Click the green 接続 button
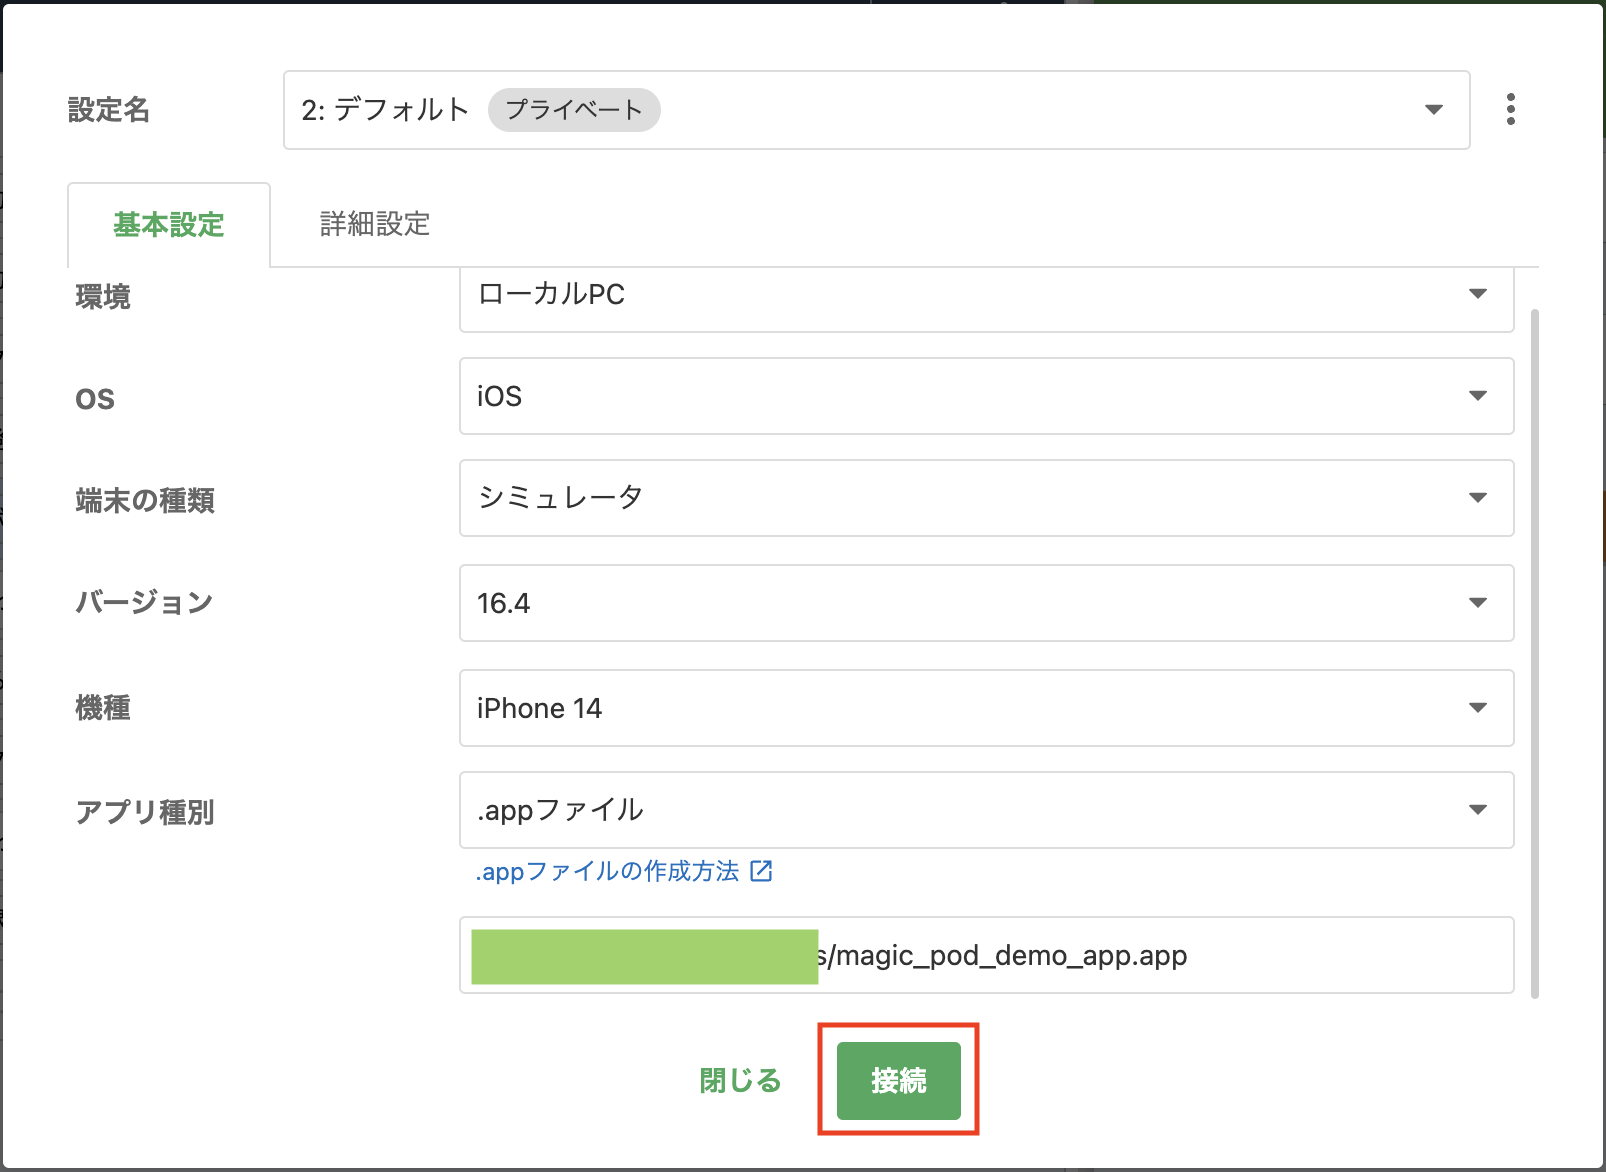The height and width of the screenshot is (1172, 1606). pyautogui.click(x=898, y=1081)
